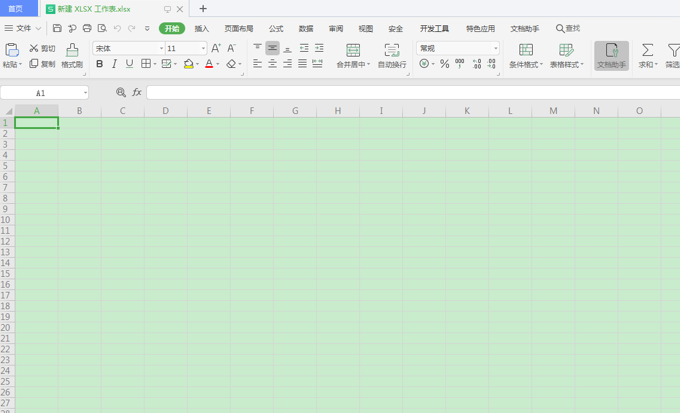Click the Redo arrow icon
The height and width of the screenshot is (413, 680).
point(131,28)
